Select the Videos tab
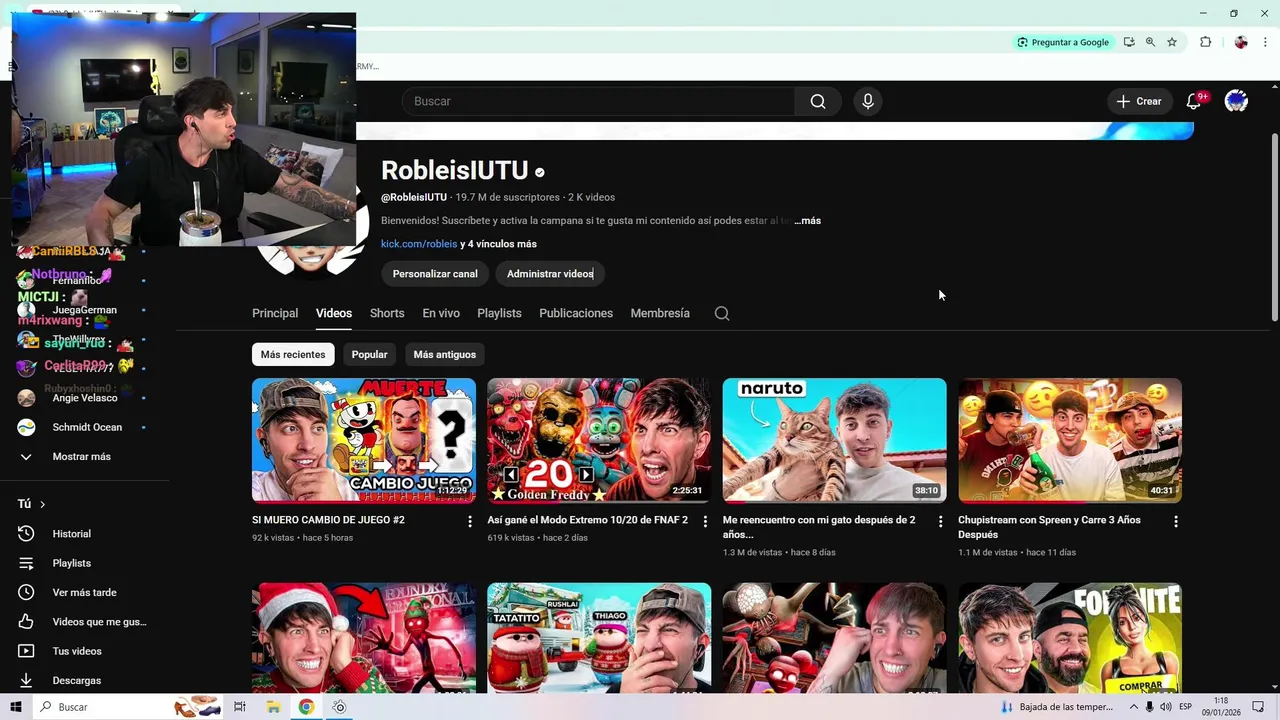1280x720 pixels. (x=334, y=313)
